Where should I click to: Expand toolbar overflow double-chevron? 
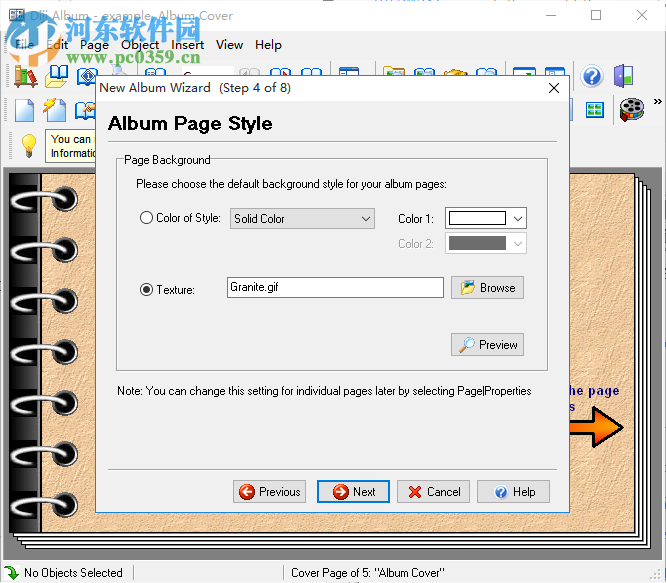coord(658,101)
